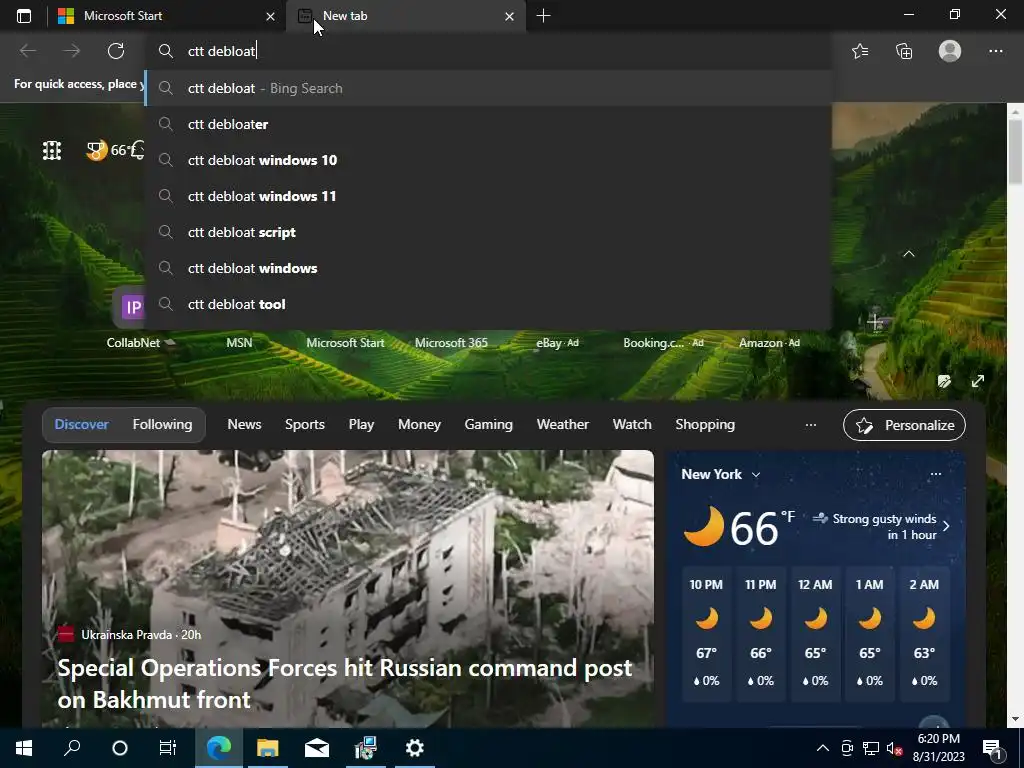1024x768 pixels.
Task: Switch to the Discover feed tab
Action: (x=82, y=424)
